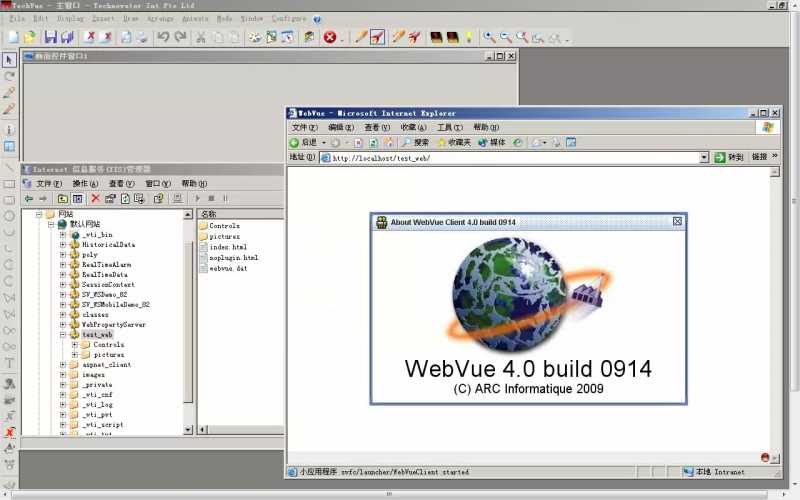This screenshot has height=500, width=800.
Task: Open the address bar dropdown arrow
Action: click(704, 158)
